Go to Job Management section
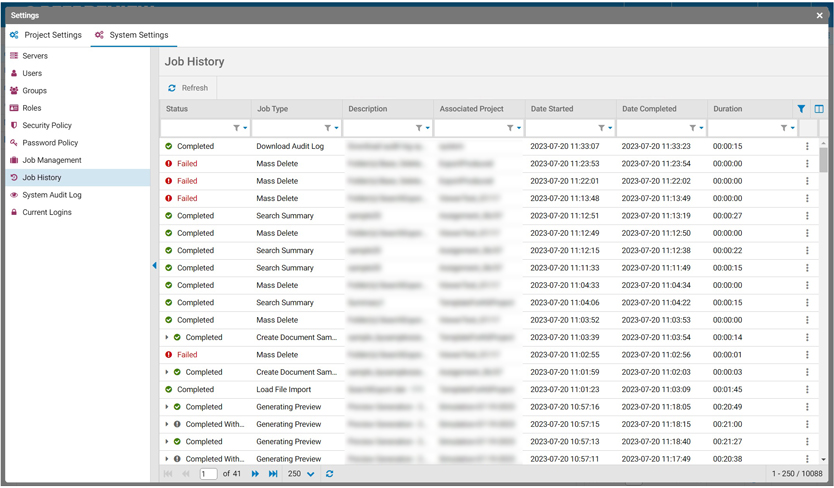 point(52,160)
